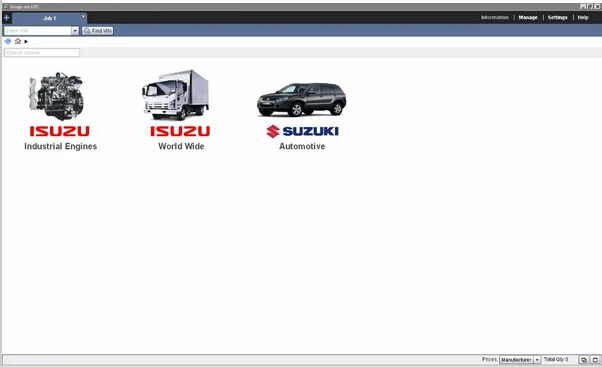Click the Industrial Engines label
Screen dimensions: 602x367
coord(60,146)
